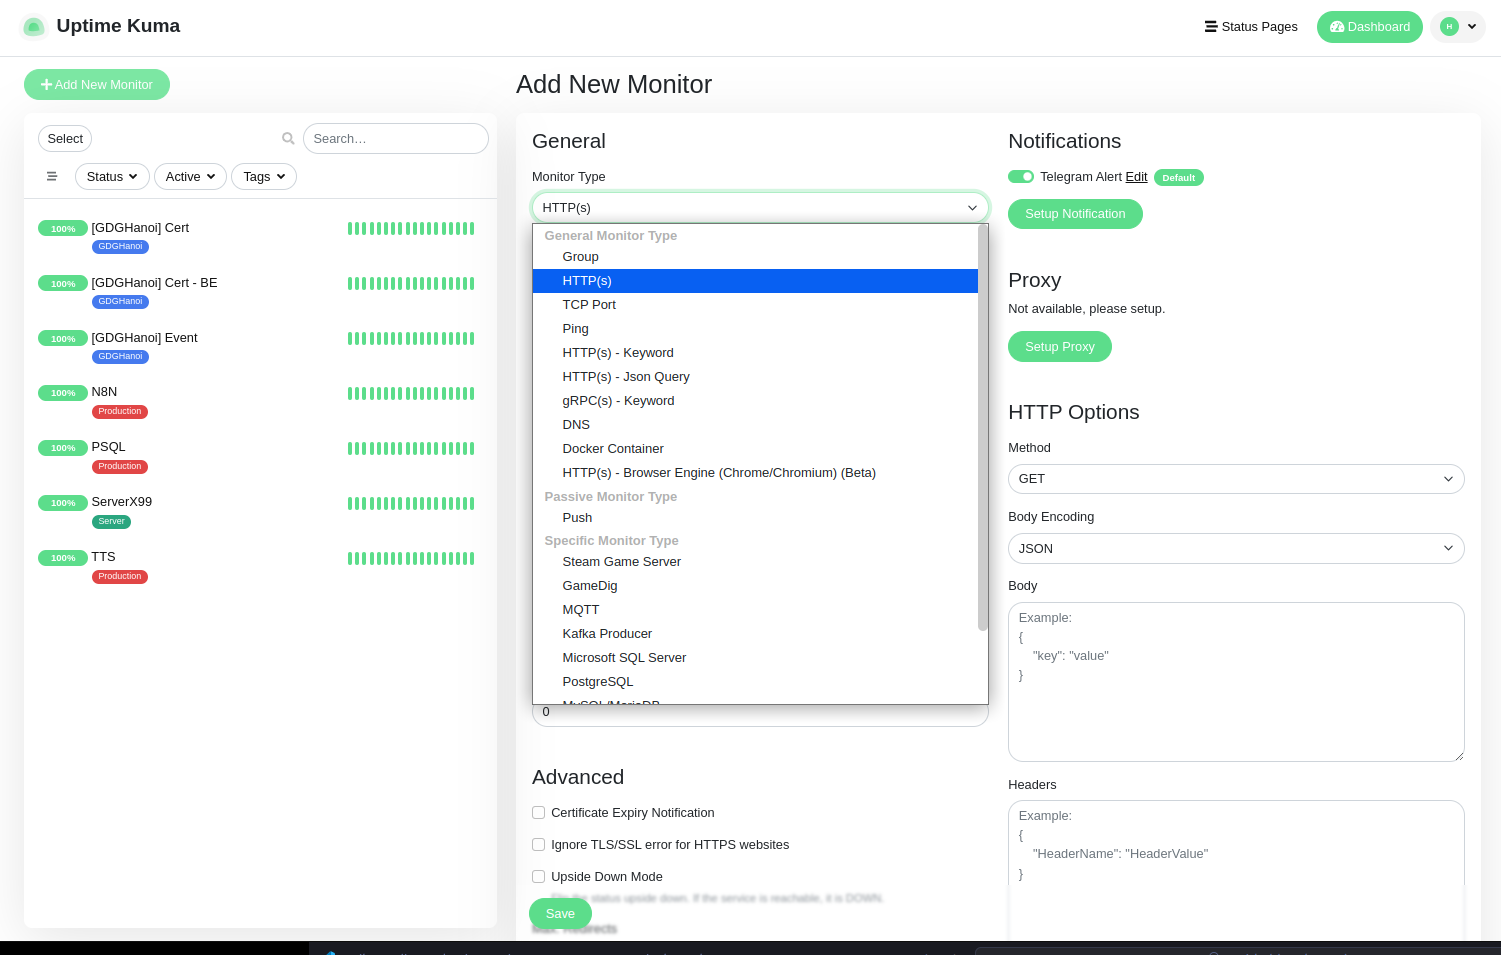Select TCP Port monitor type

pos(755,305)
